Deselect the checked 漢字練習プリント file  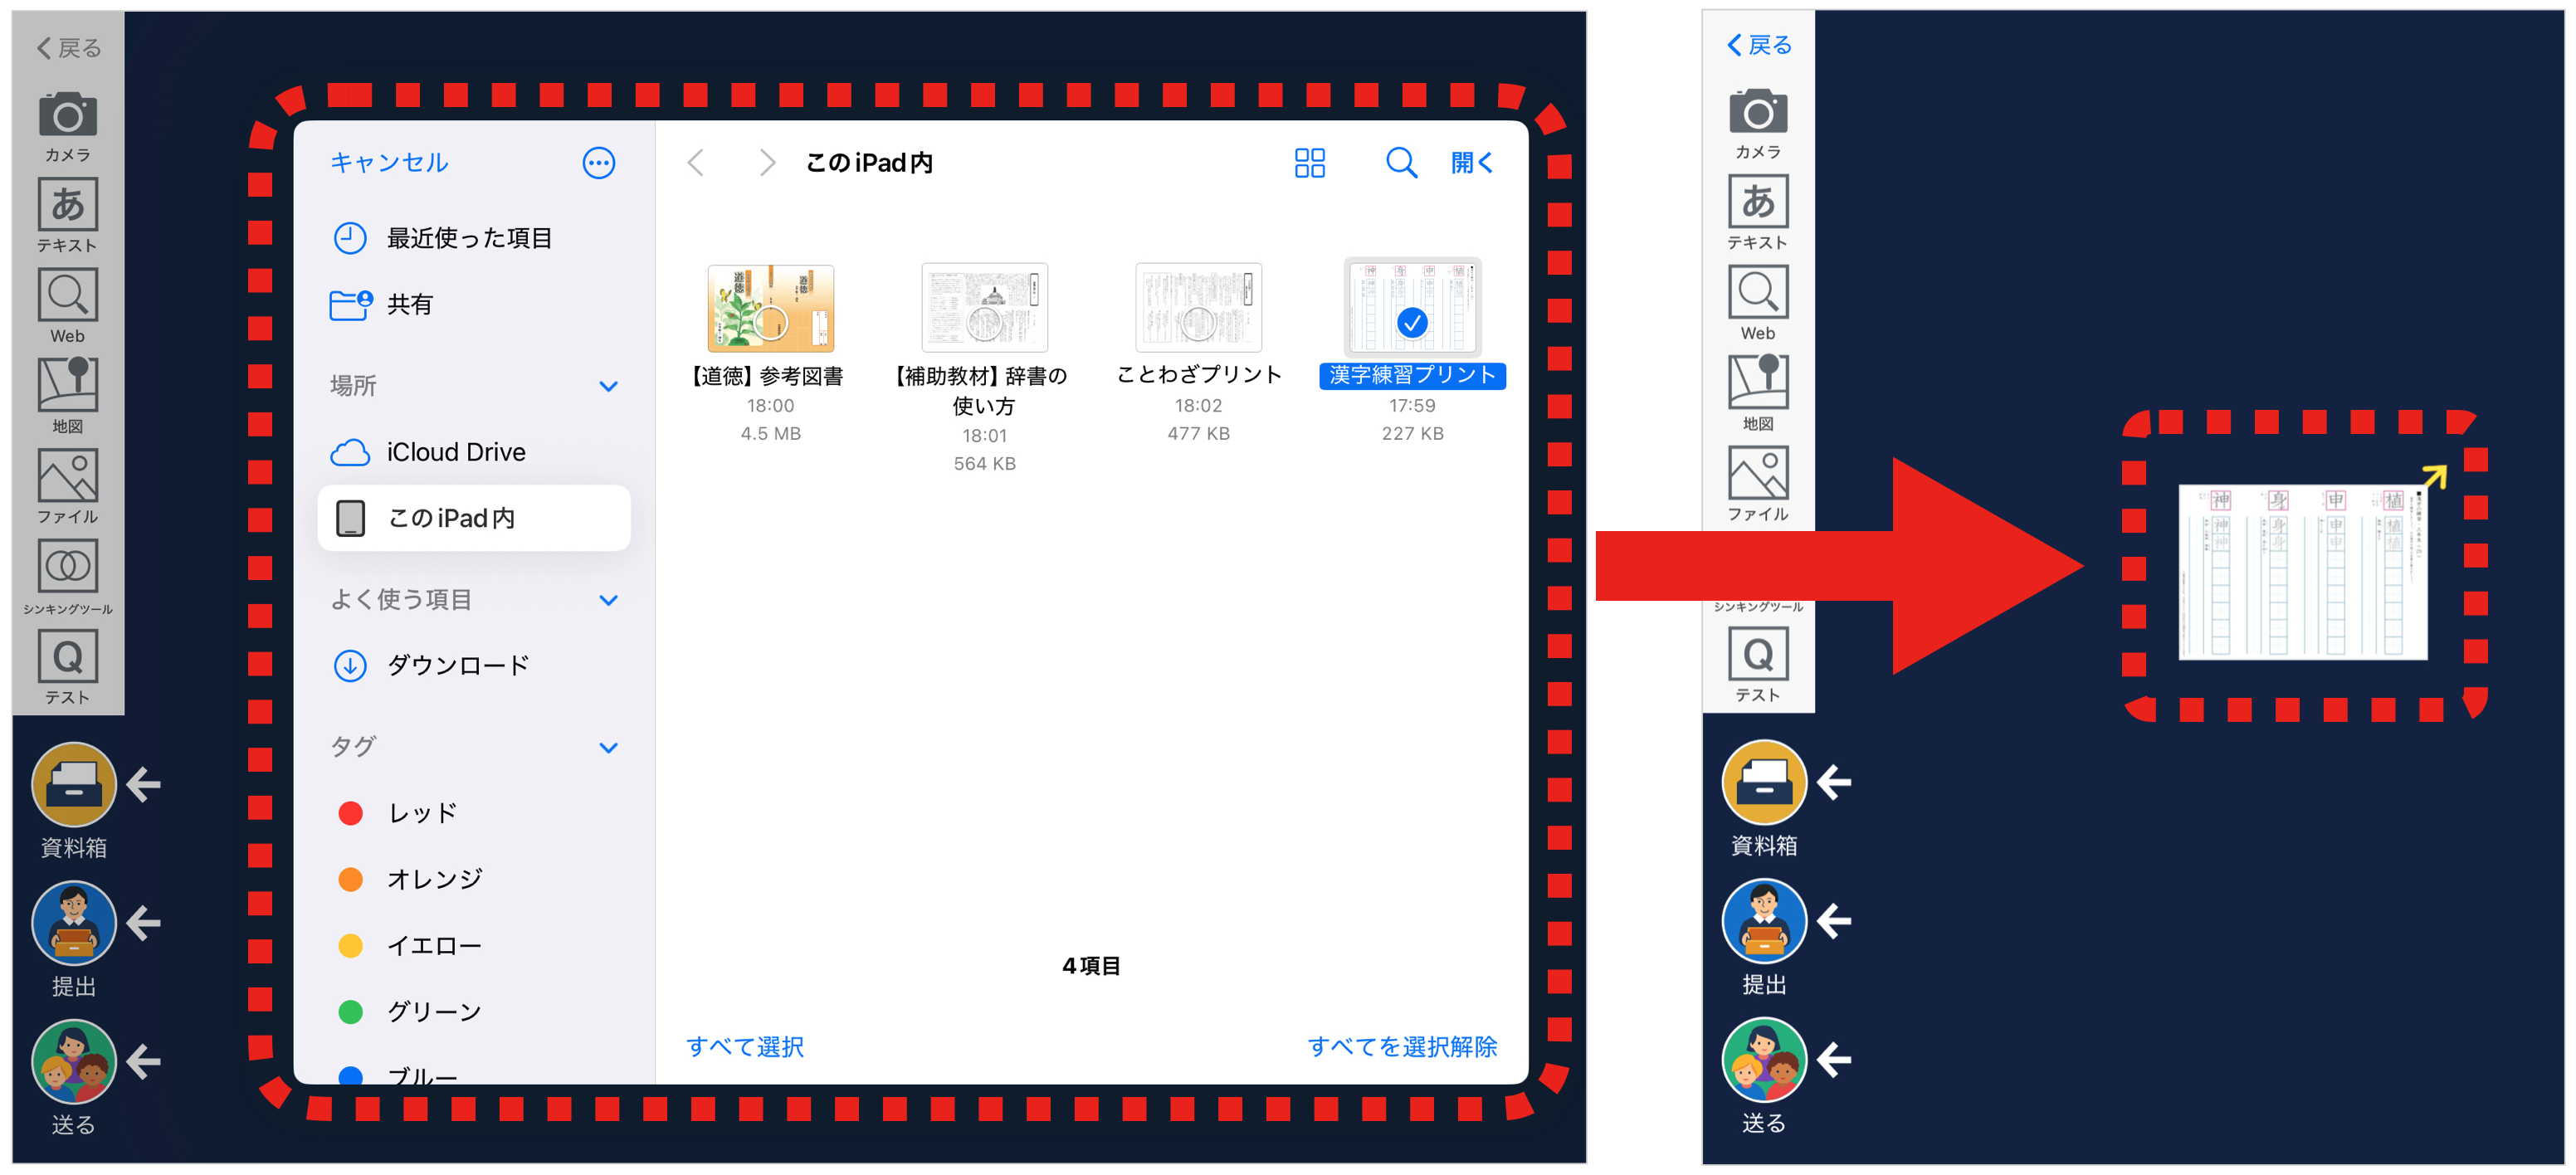(x=1412, y=309)
